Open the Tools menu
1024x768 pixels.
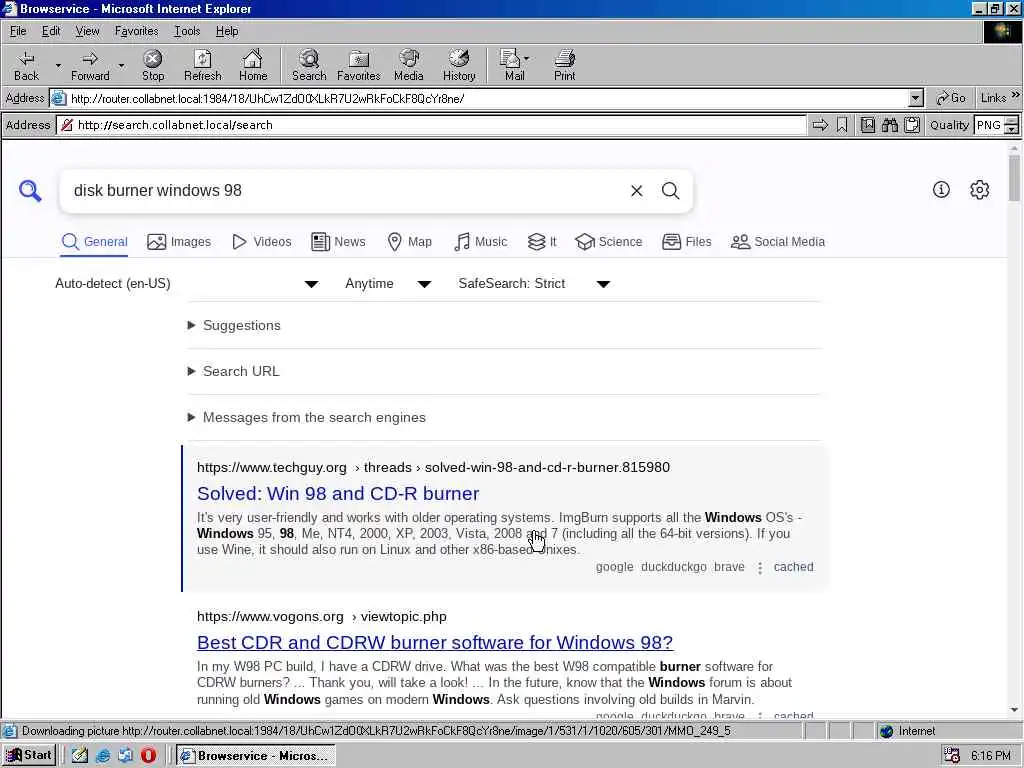click(187, 31)
